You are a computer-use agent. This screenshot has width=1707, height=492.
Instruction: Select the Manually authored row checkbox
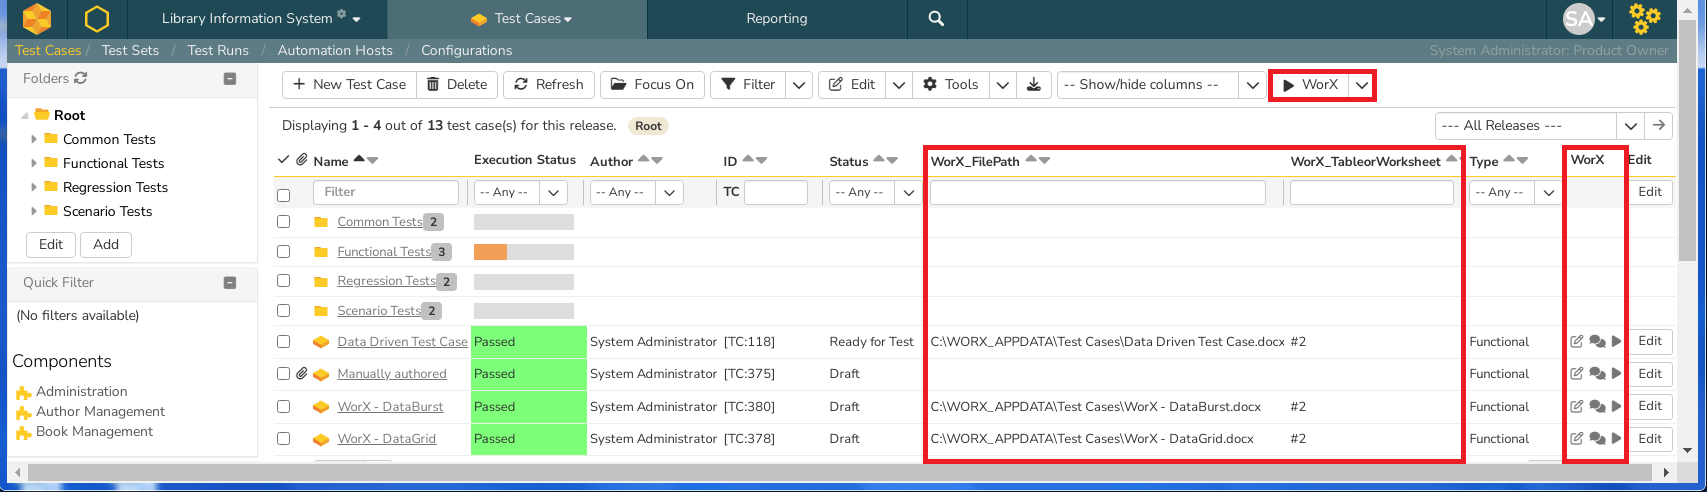283,374
